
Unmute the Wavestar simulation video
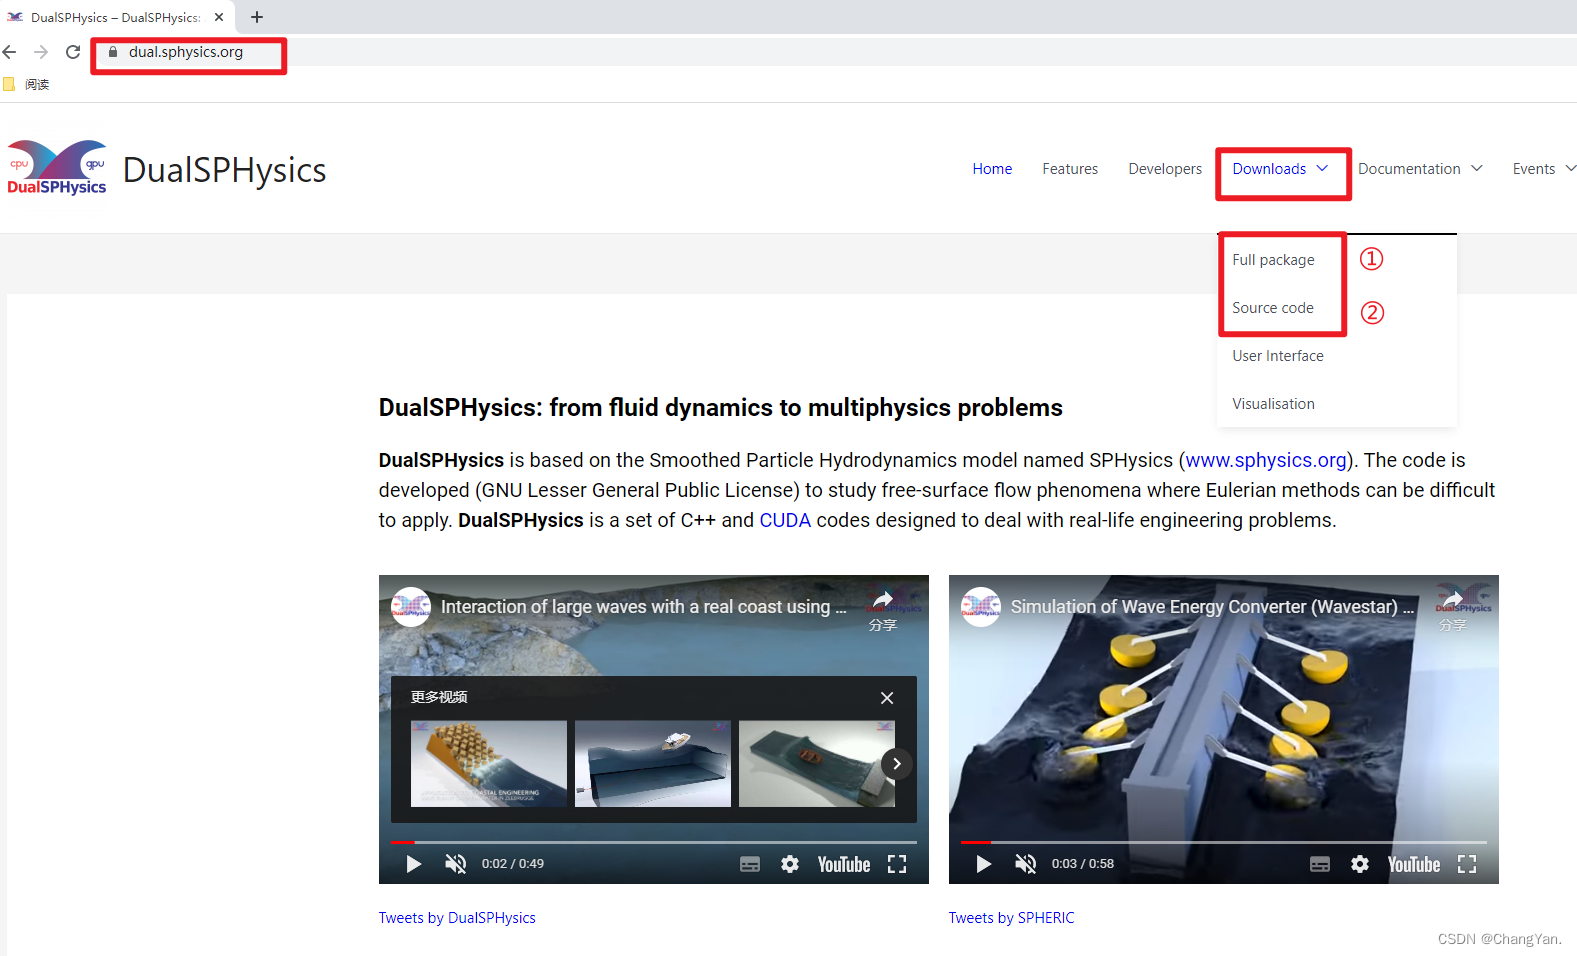(1026, 864)
